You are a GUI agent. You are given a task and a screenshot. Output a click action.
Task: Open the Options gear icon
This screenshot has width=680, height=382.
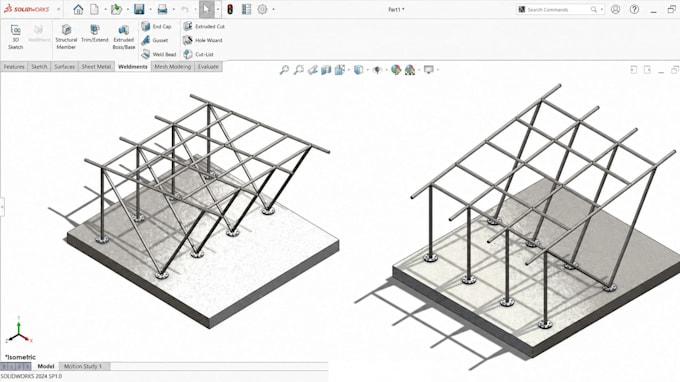pos(262,9)
